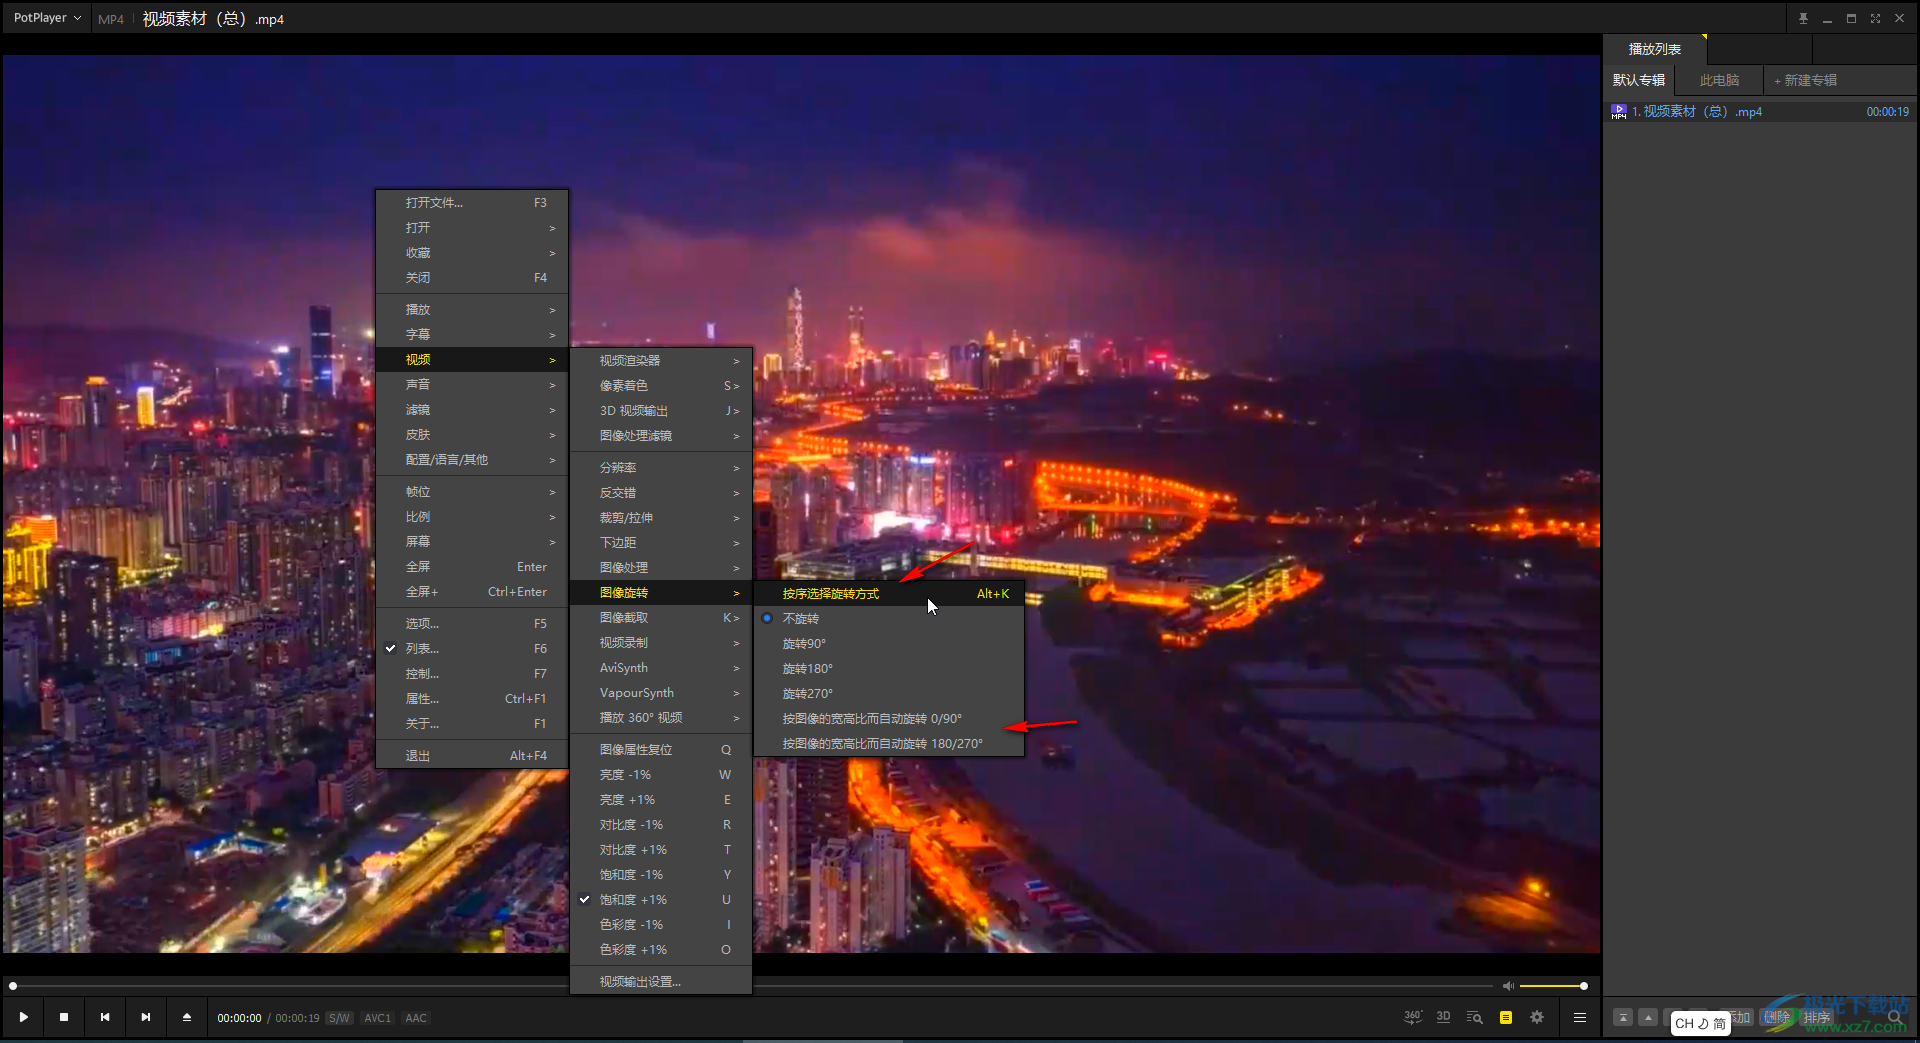Click the yellow playlist/subtitle panel icon

coord(1505,1017)
